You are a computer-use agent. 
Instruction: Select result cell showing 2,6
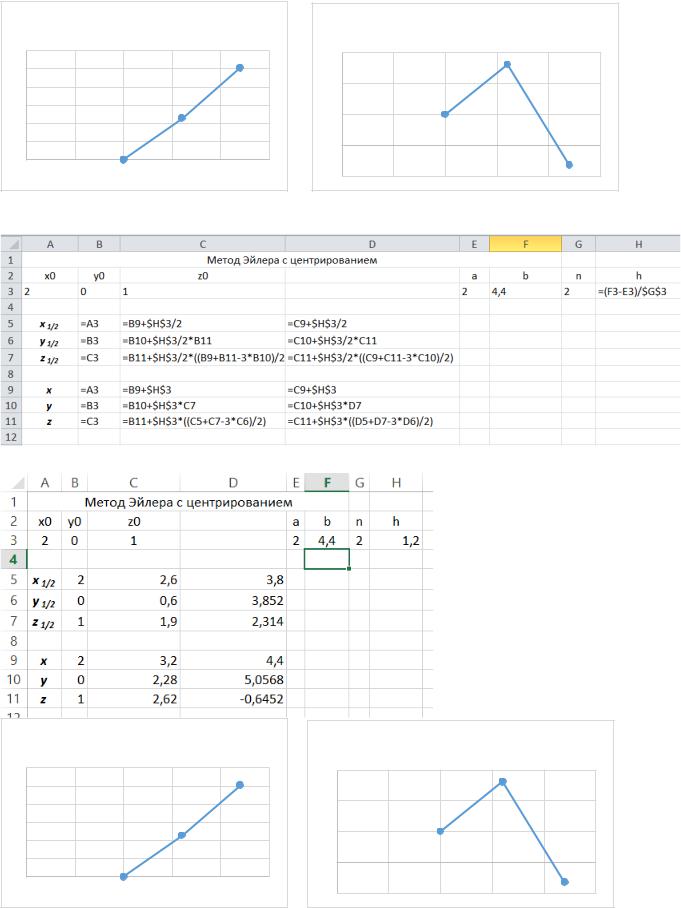coord(134,579)
